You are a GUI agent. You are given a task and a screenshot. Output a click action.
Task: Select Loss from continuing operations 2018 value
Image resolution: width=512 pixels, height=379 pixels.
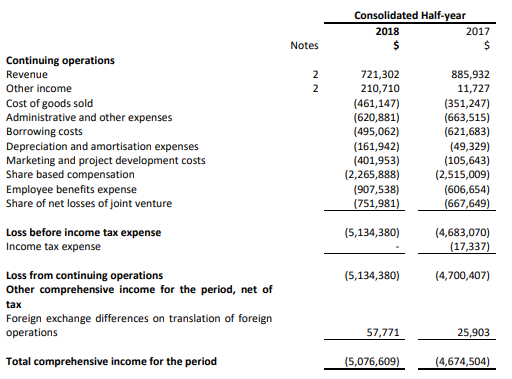click(372, 275)
